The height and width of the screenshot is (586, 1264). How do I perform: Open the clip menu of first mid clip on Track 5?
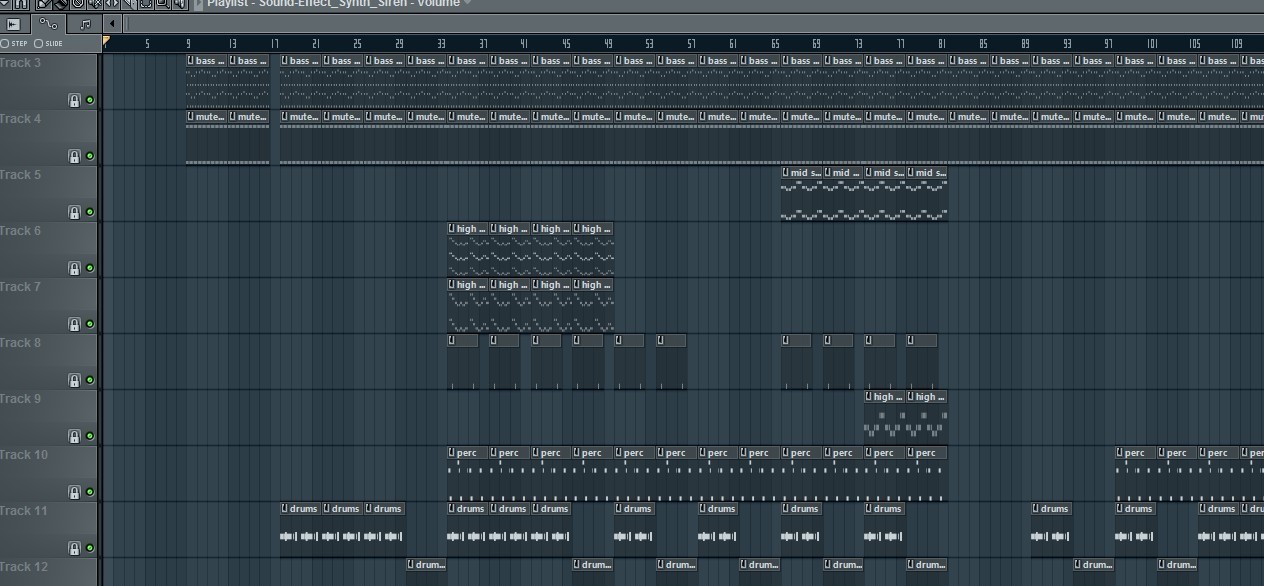(x=786, y=173)
